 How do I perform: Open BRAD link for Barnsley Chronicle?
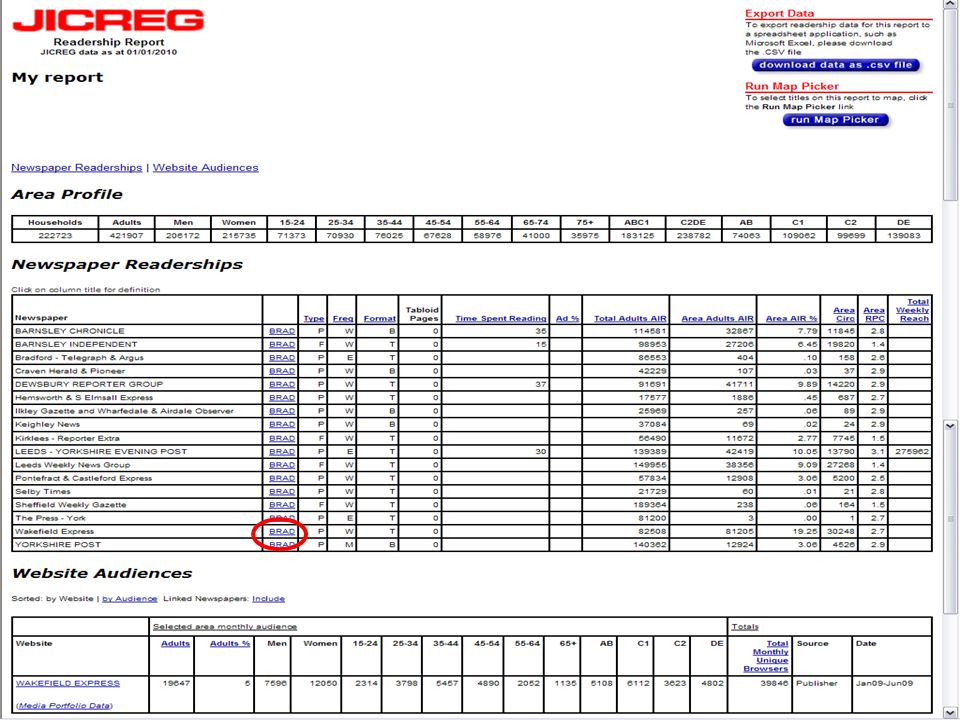(282, 331)
